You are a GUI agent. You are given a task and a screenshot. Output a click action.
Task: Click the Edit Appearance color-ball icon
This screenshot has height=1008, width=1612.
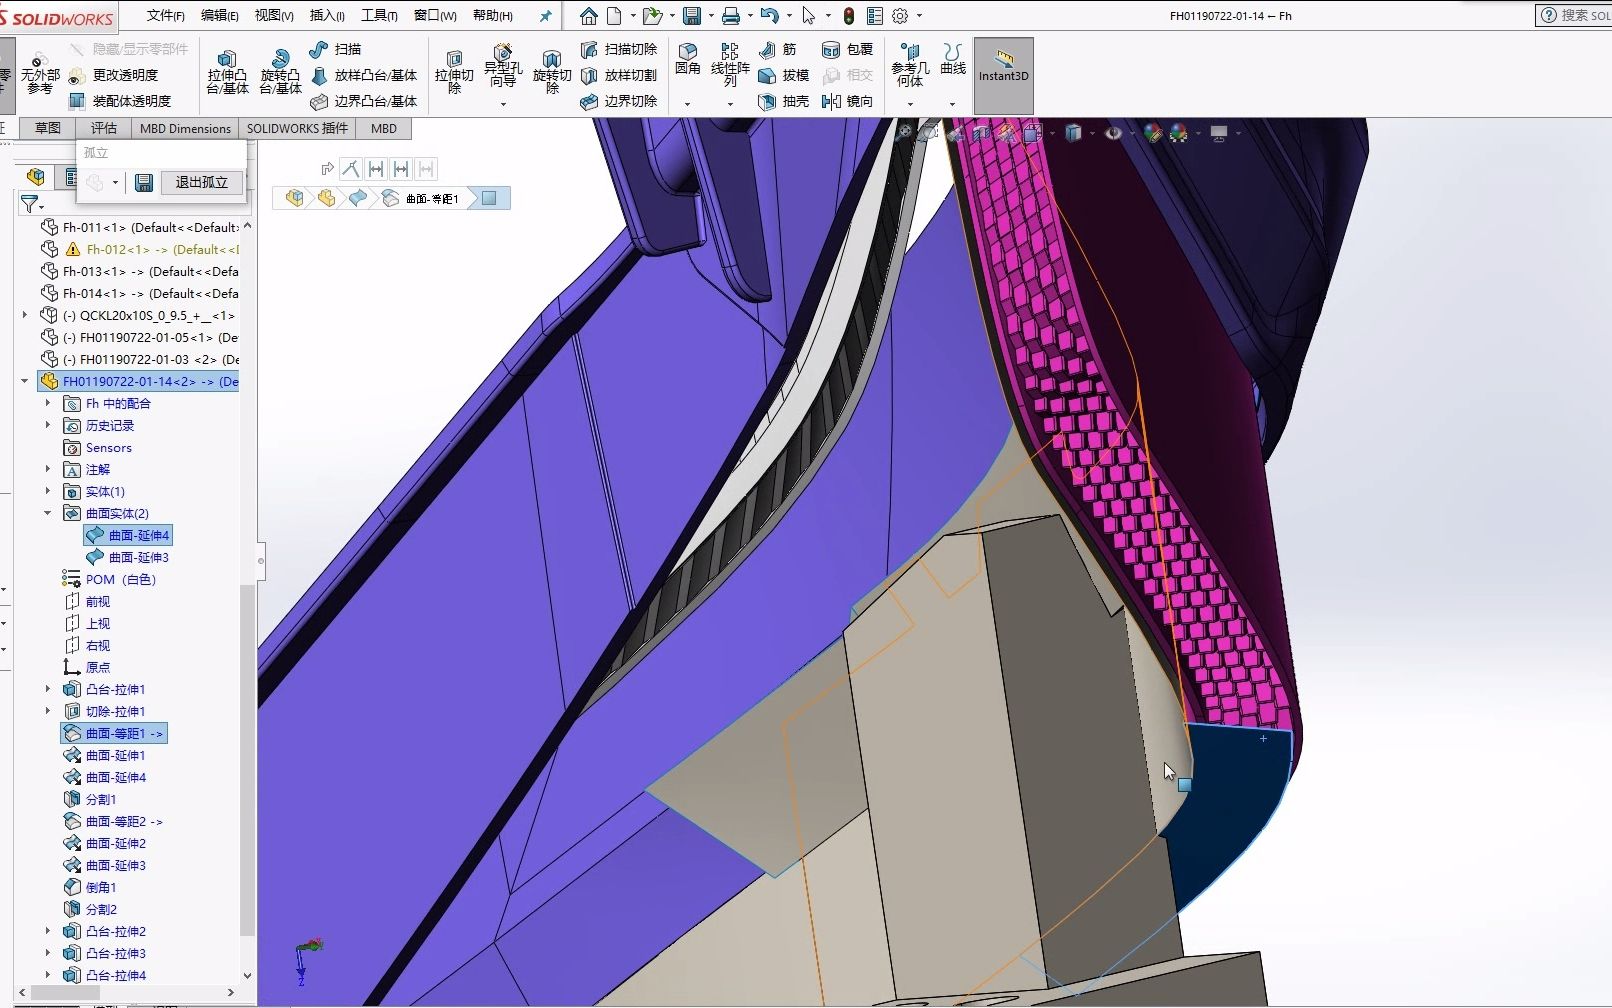pos(1153,132)
